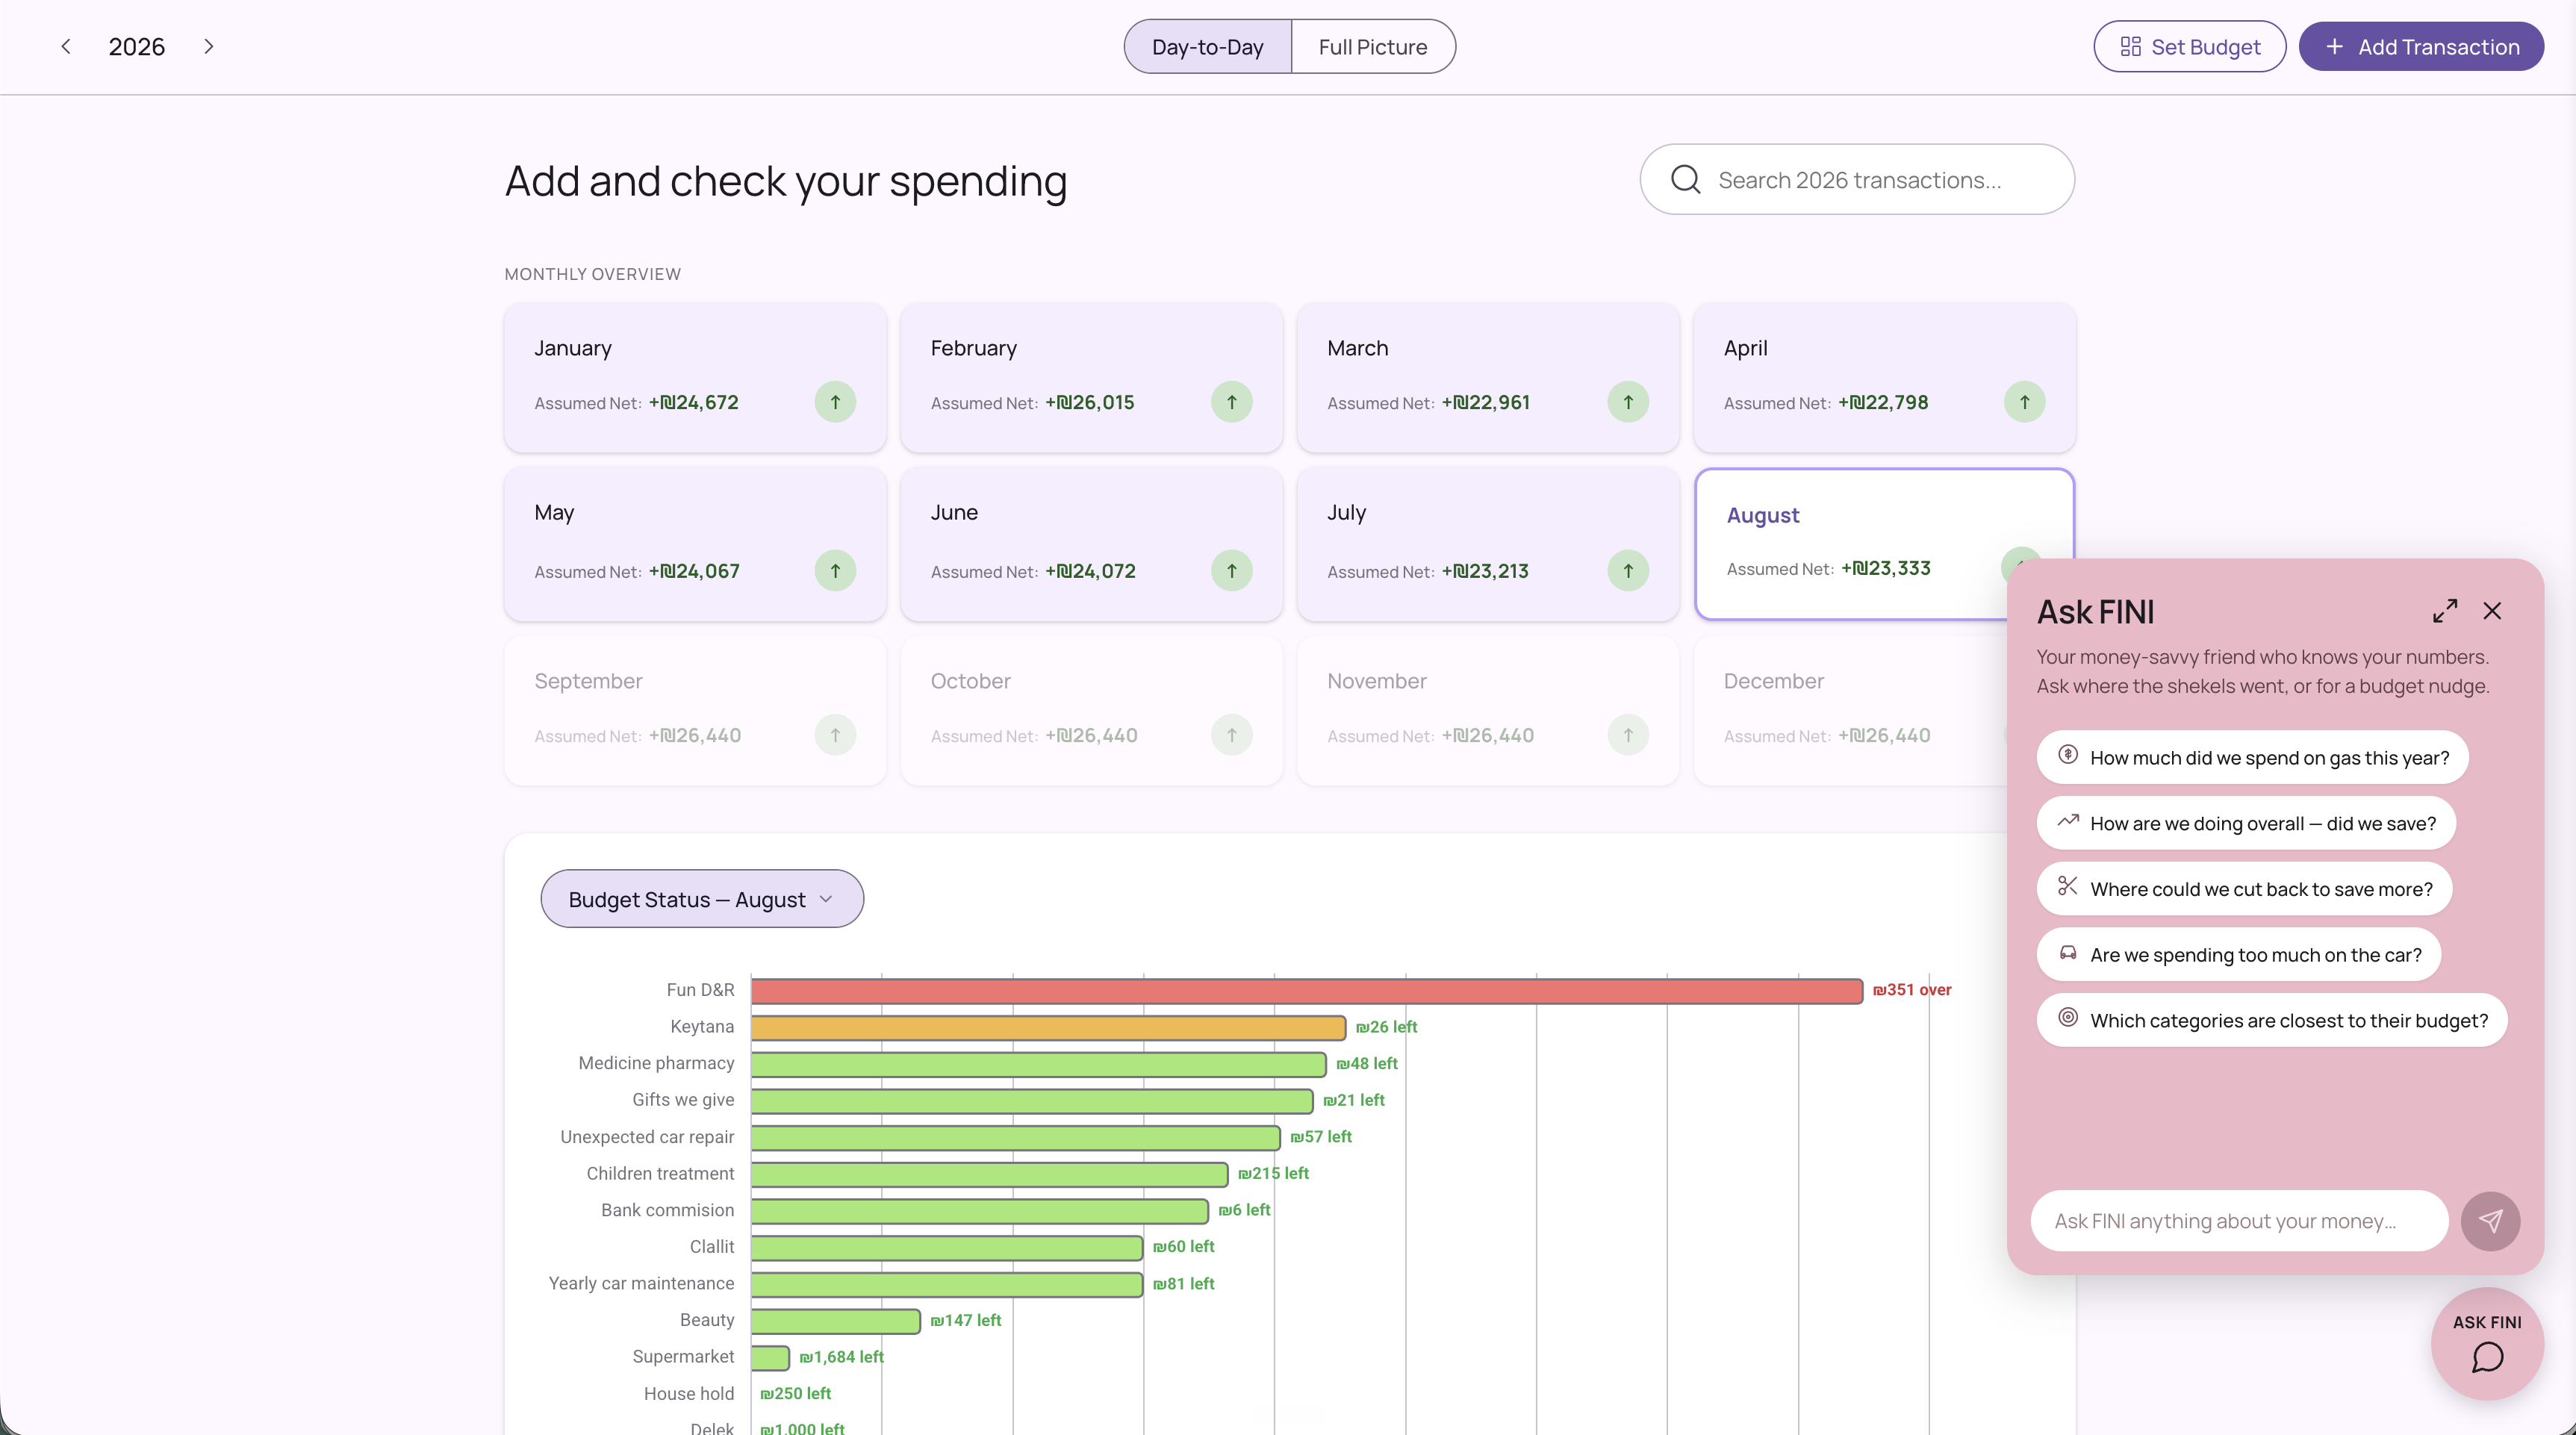This screenshot has height=1435, width=2576.
Task: Go to next year arrow
Action: tap(208, 46)
